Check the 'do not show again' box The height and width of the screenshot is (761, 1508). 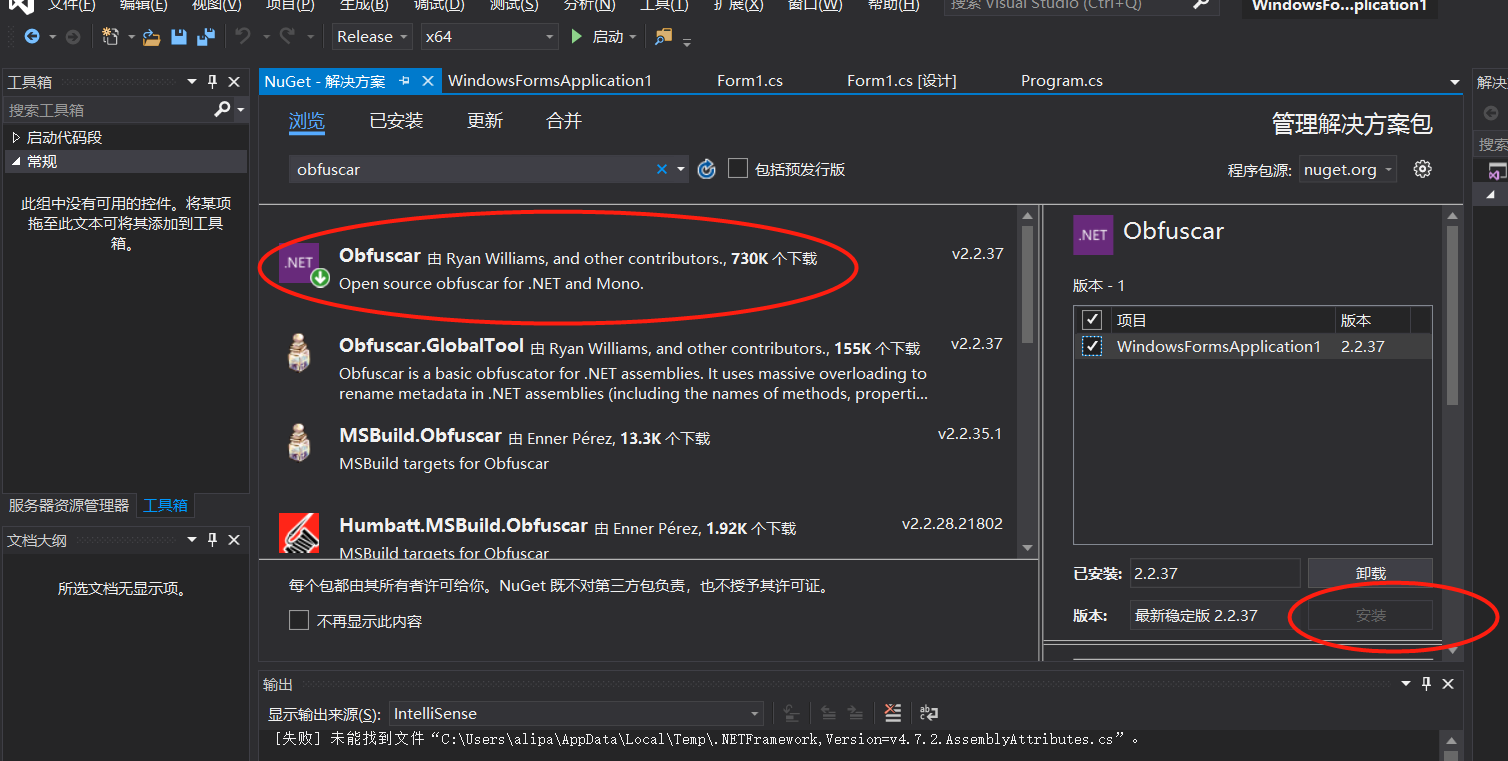(299, 621)
